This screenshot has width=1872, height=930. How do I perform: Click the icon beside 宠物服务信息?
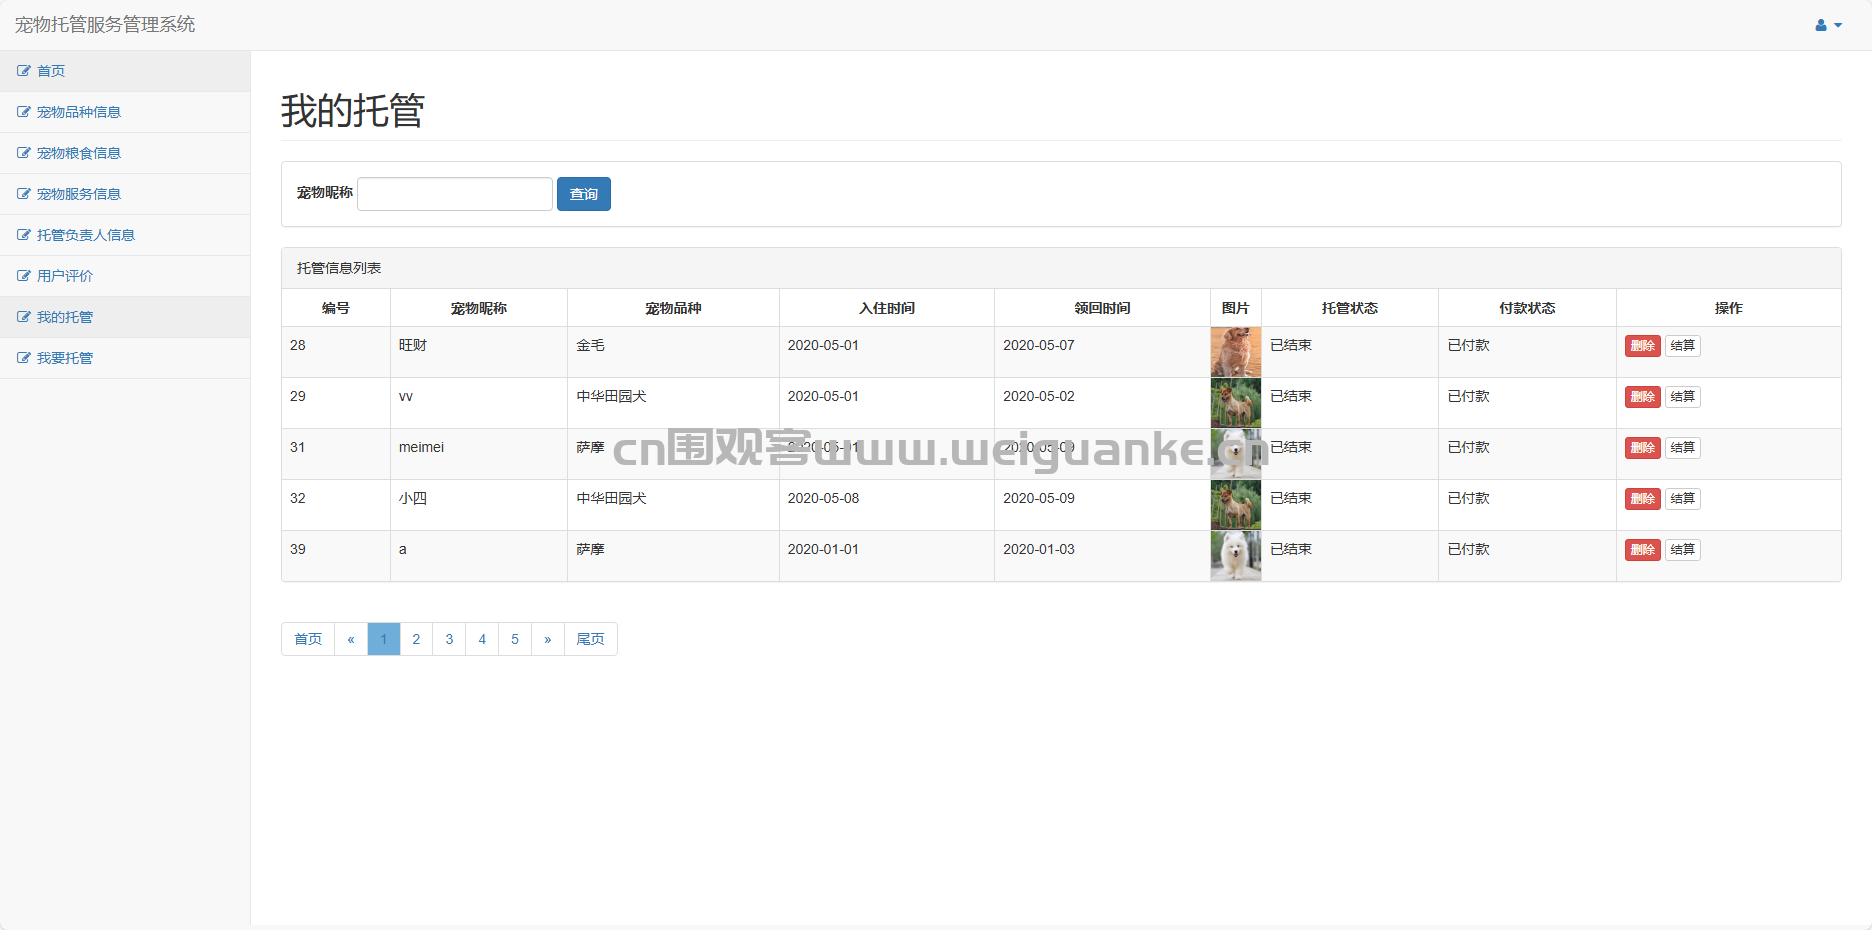[23, 194]
